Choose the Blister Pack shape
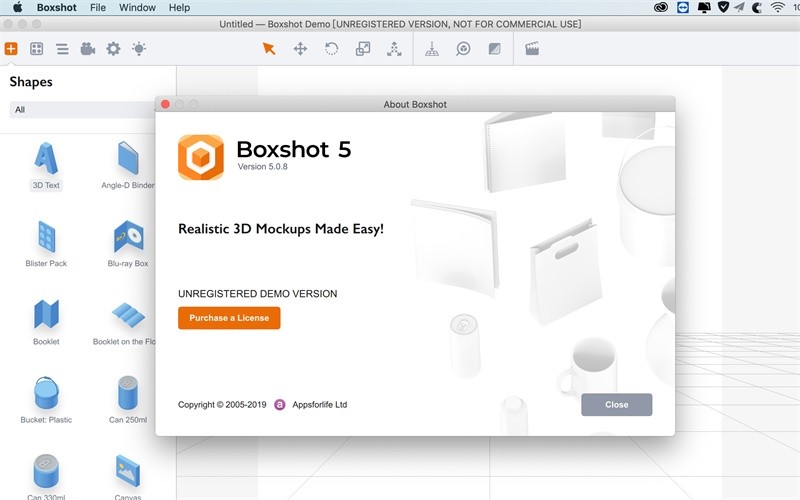 click(46, 244)
